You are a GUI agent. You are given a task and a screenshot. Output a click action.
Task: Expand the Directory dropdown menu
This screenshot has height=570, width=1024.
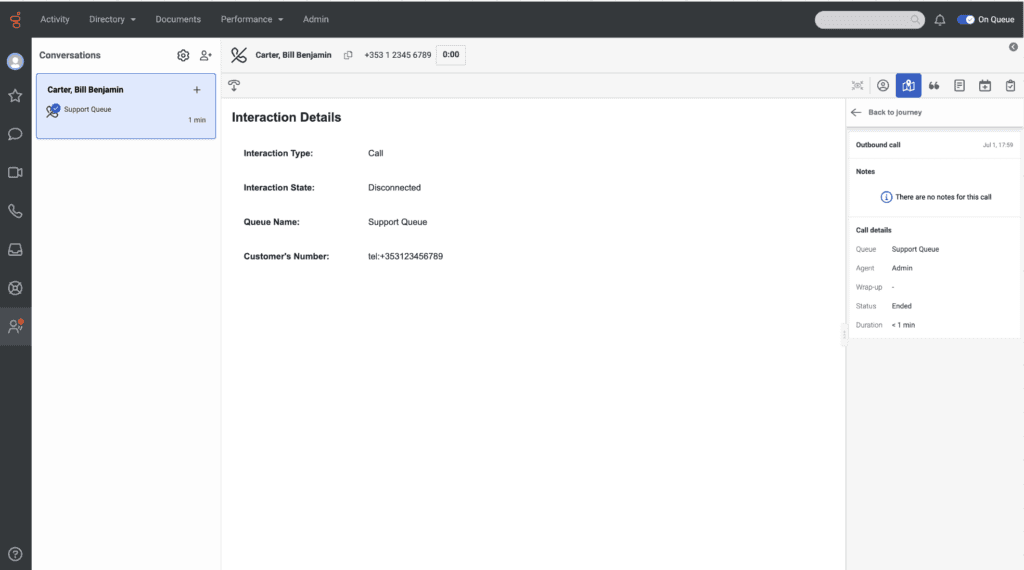click(x=112, y=19)
